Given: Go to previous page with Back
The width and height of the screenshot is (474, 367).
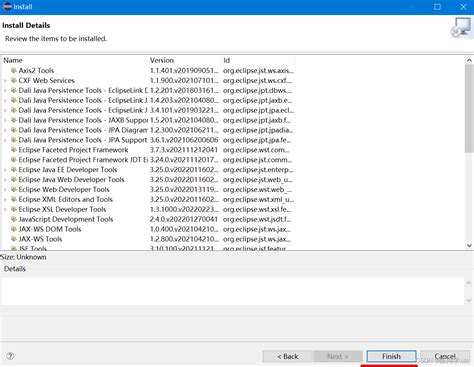Looking at the screenshot, I should coord(288,356).
